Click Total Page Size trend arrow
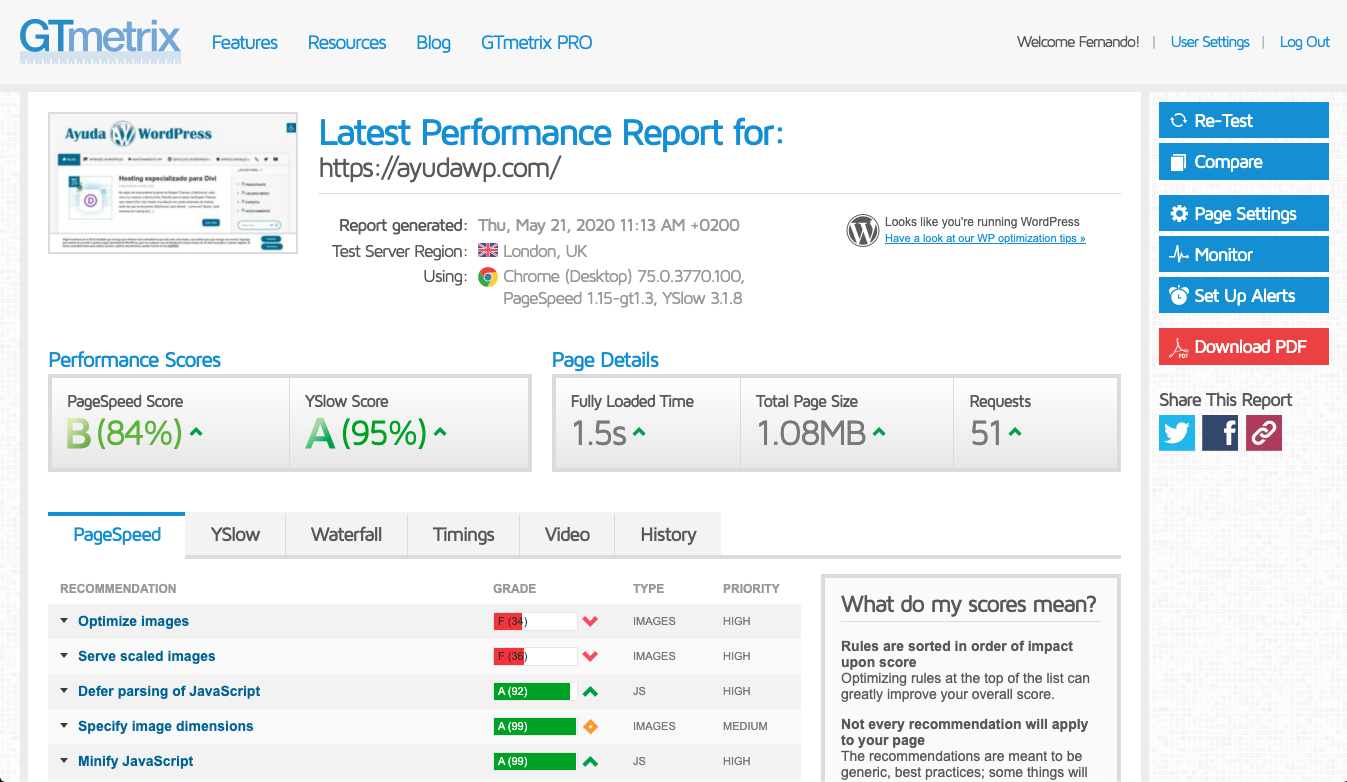 point(878,433)
